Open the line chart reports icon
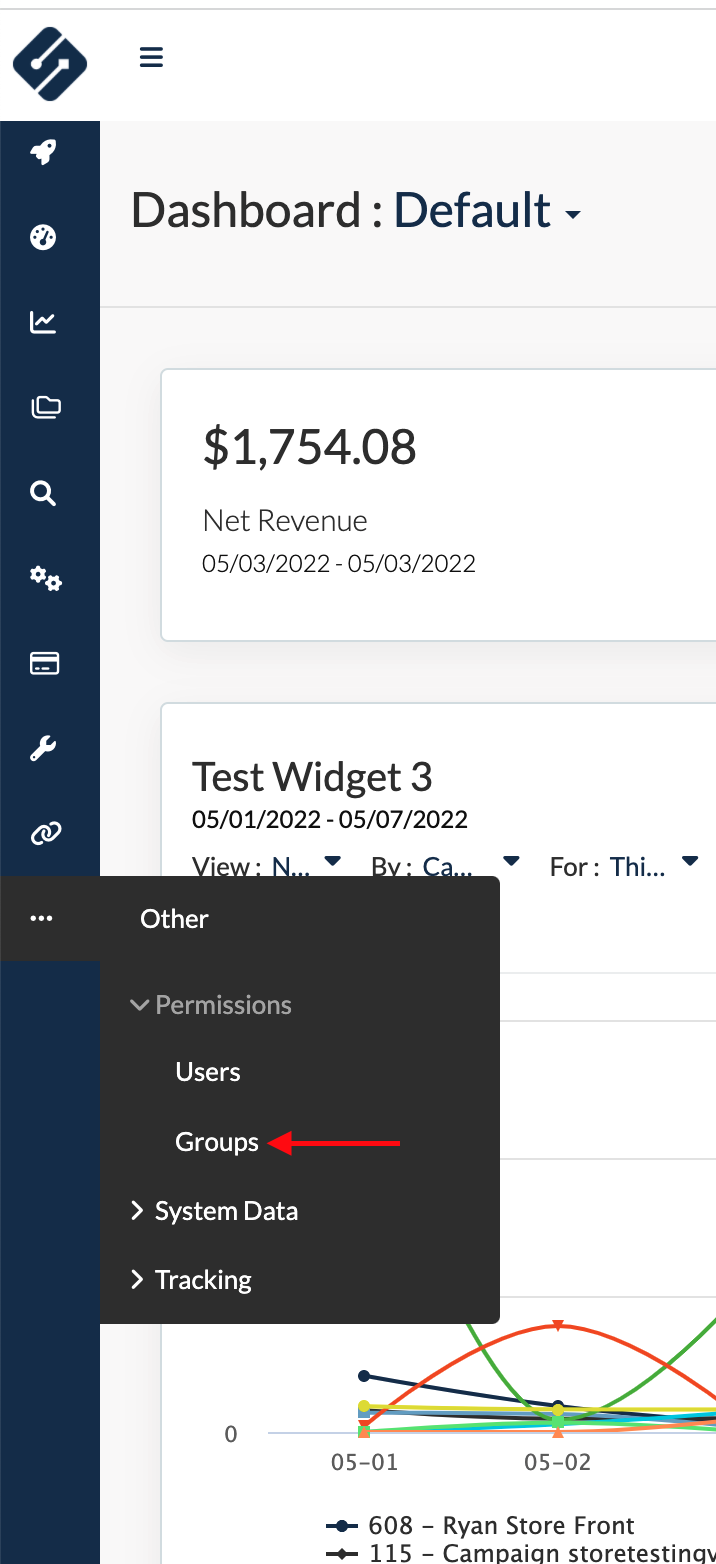The height and width of the screenshot is (1564, 716). (x=43, y=322)
